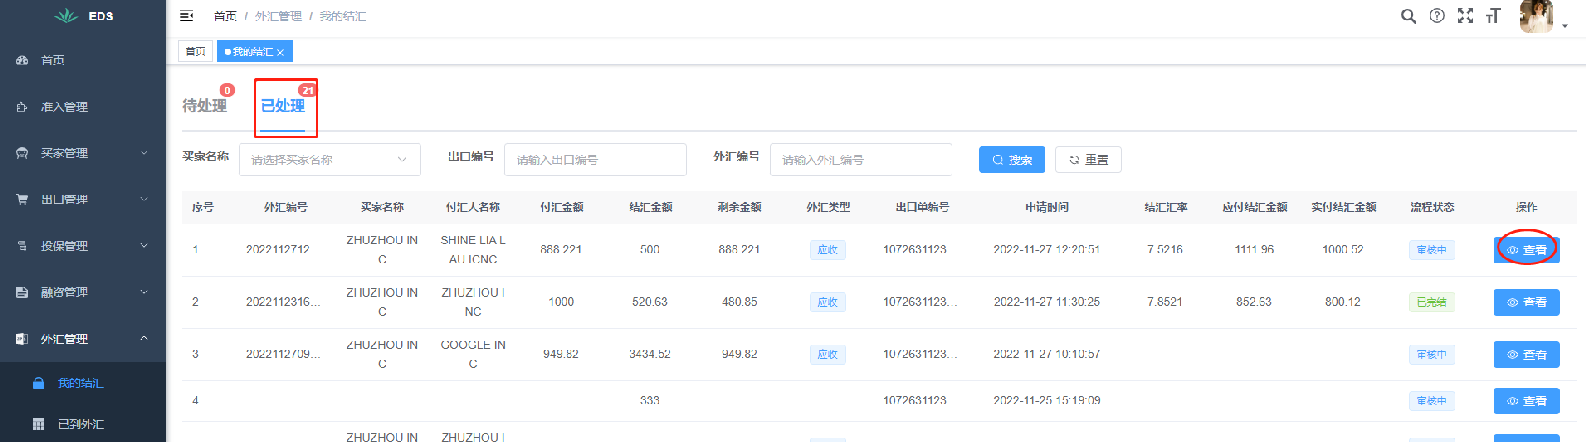This screenshot has height=442, width=1586.
Task: Expand the 投保管理 sidebar menu
Action: 83,246
